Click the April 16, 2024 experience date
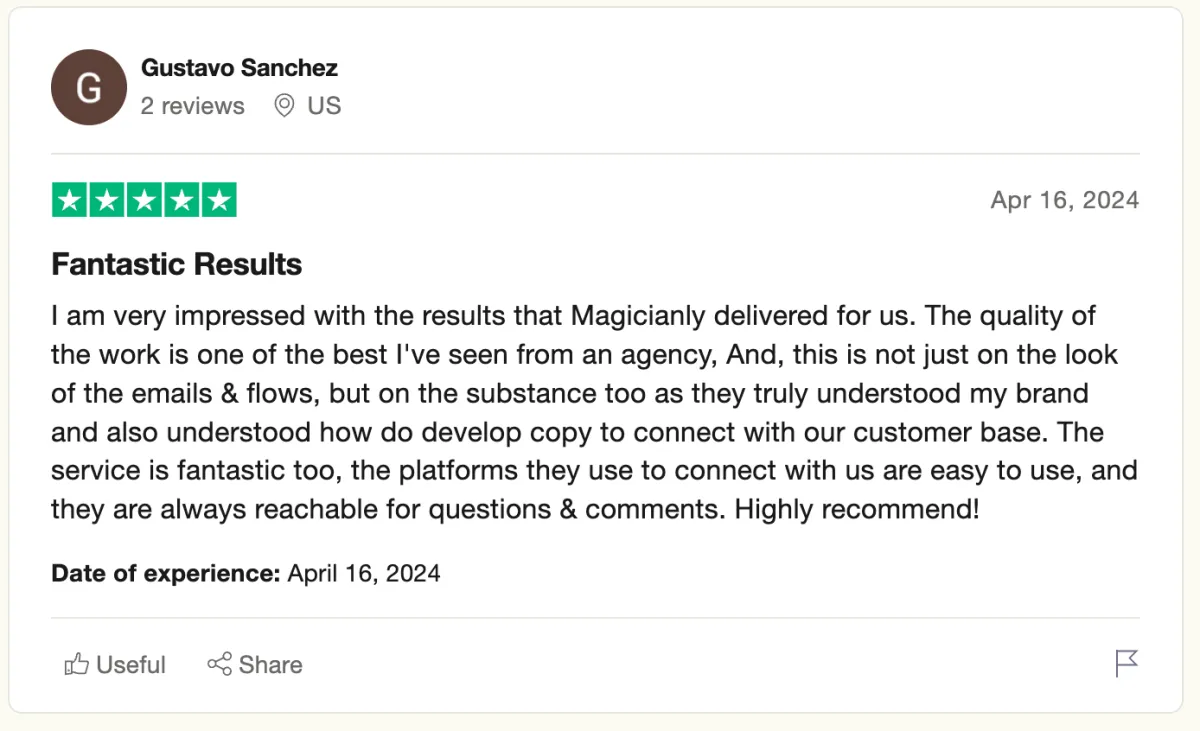 (364, 574)
